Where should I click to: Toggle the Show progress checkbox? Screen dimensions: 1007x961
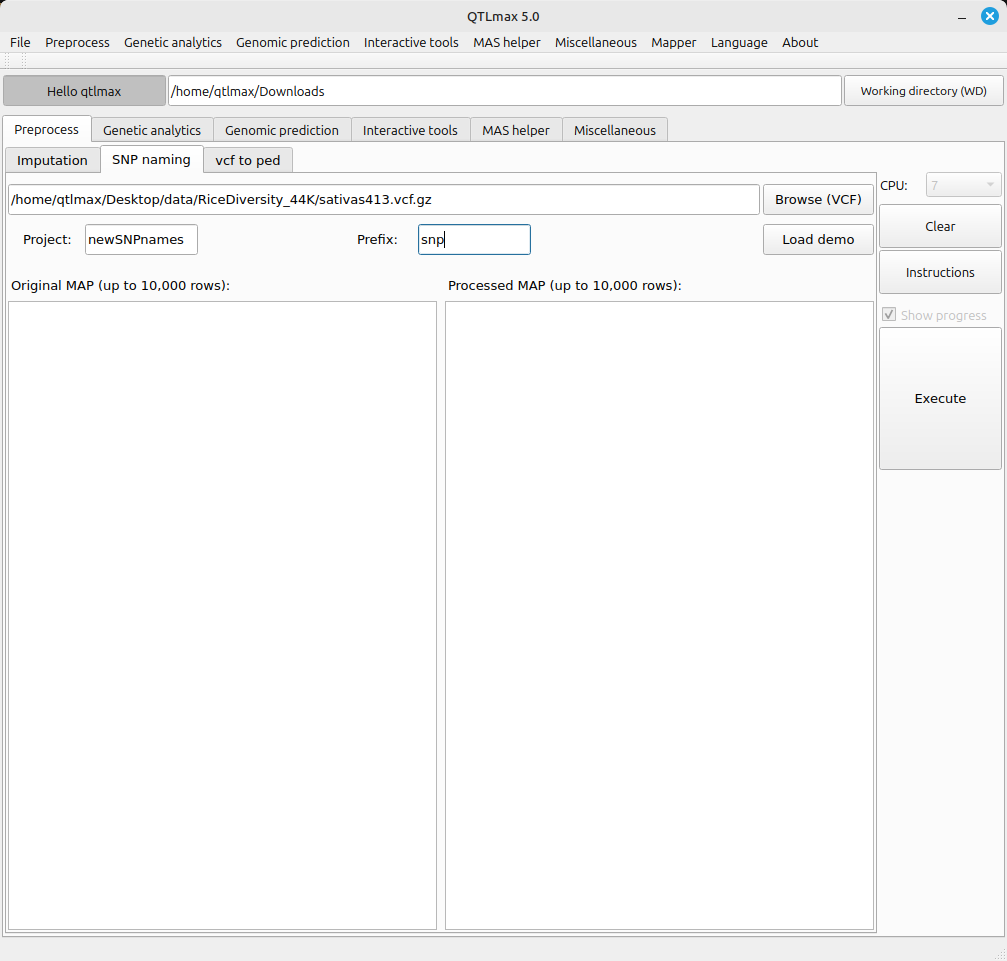coord(889,315)
